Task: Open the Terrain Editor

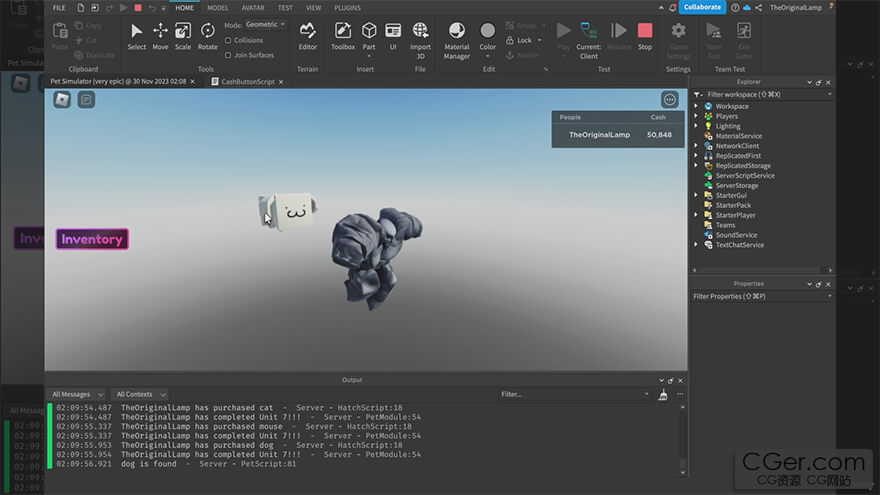Action: pos(308,36)
